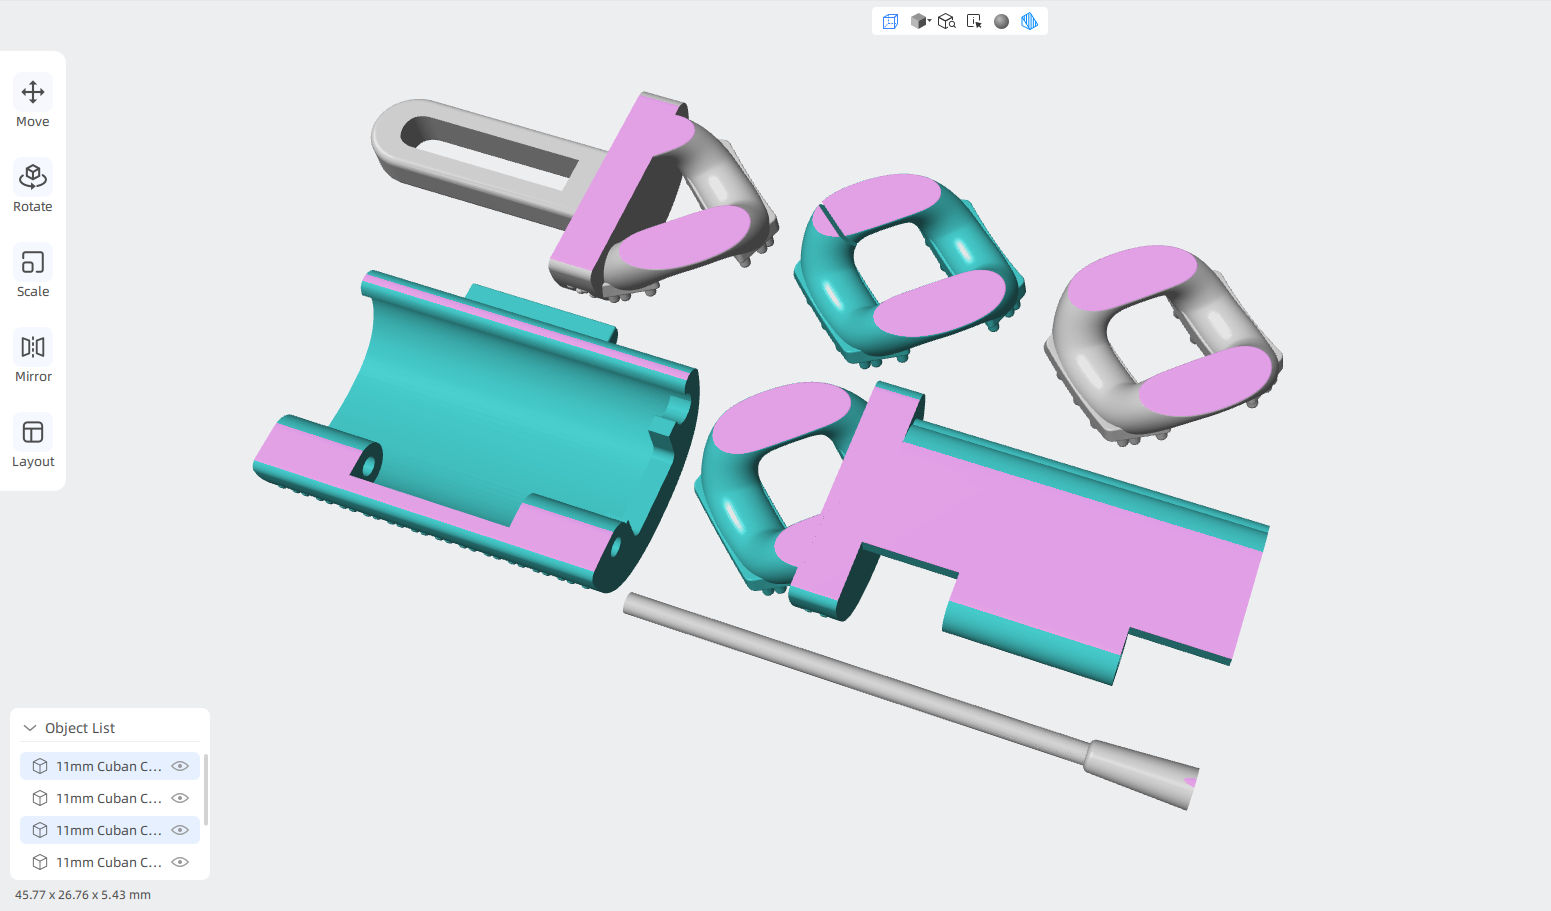1551x911 pixels.
Task: Hide the fourth 11mm Cuban object
Action: pyautogui.click(x=180, y=862)
